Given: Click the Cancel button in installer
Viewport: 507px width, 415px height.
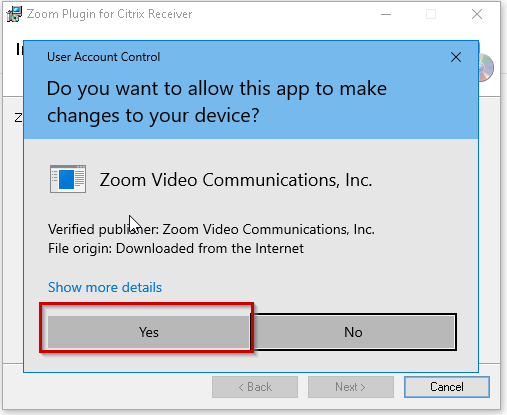Looking at the screenshot, I should point(447,387).
